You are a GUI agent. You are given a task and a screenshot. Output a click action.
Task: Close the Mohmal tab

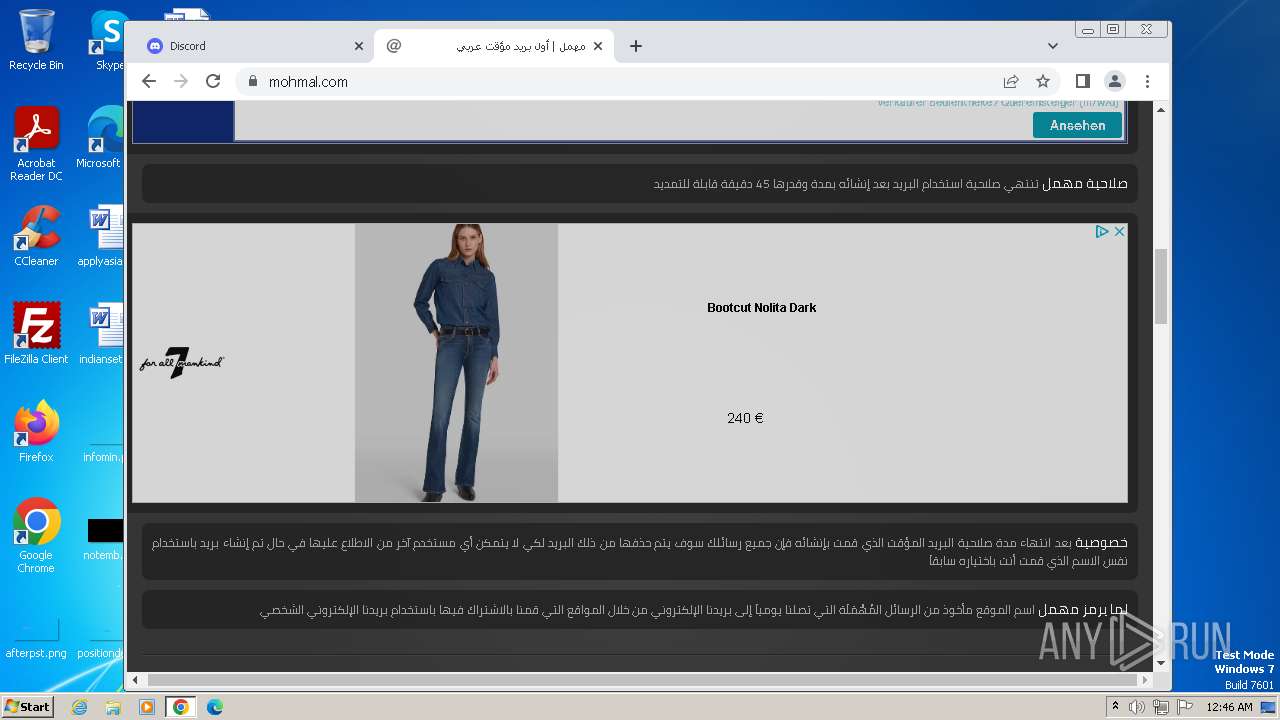pyautogui.click(x=598, y=46)
